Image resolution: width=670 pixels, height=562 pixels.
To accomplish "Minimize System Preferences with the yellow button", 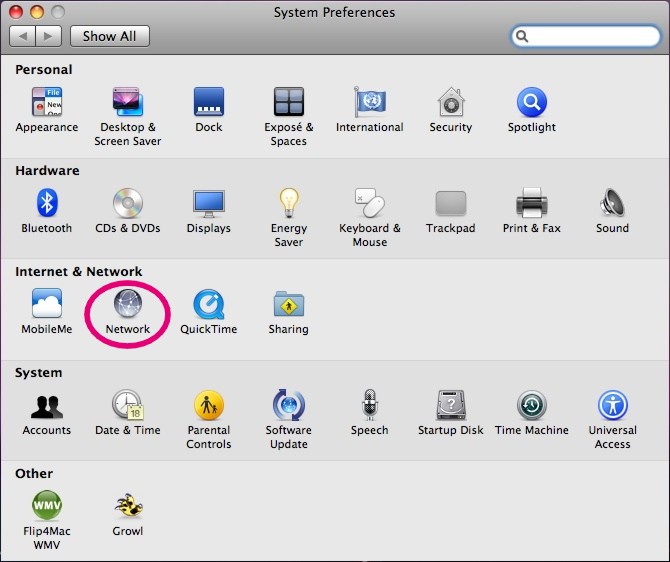I will (x=37, y=12).
